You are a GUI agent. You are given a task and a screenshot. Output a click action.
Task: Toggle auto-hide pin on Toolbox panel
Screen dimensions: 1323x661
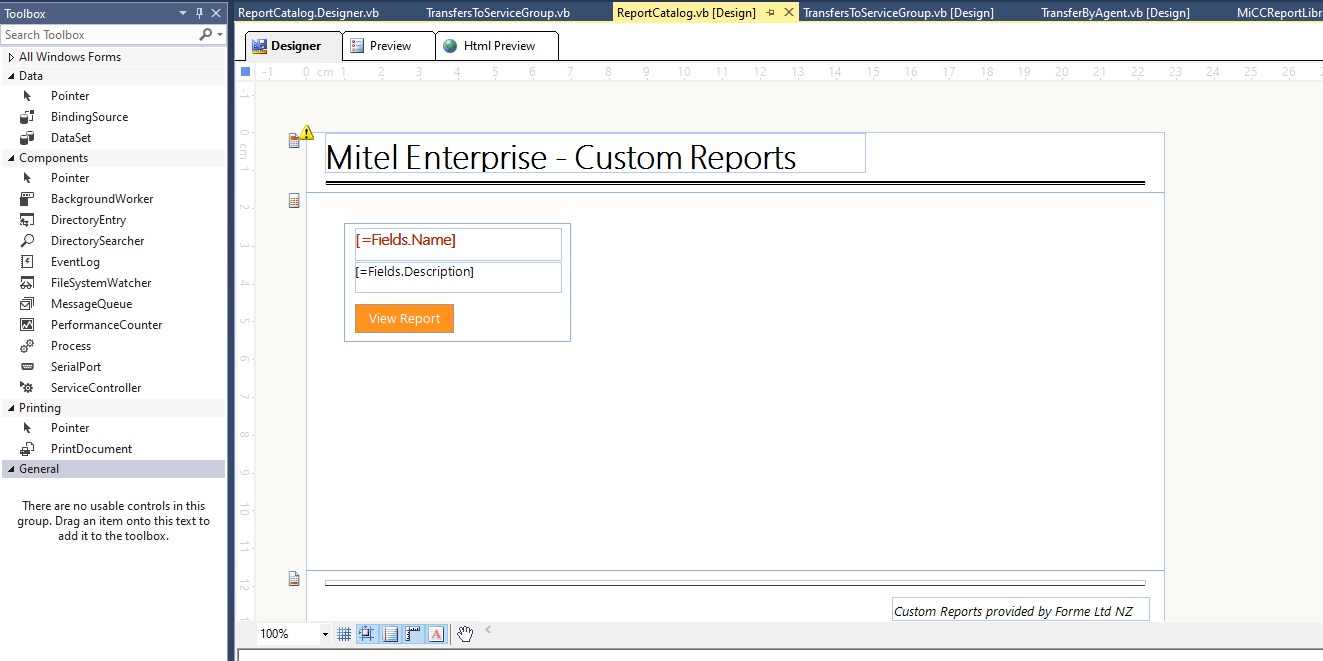coord(199,13)
